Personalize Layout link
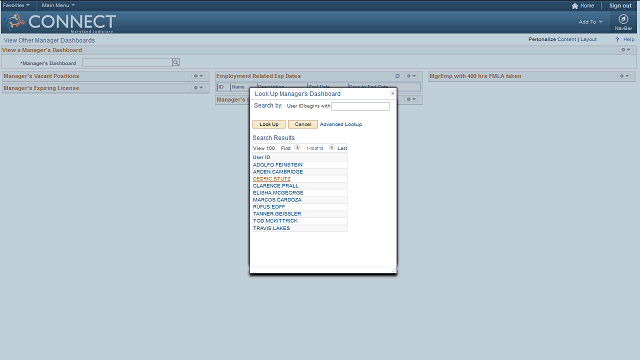Image resolution: width=640 pixels, height=360 pixels. 588,39
